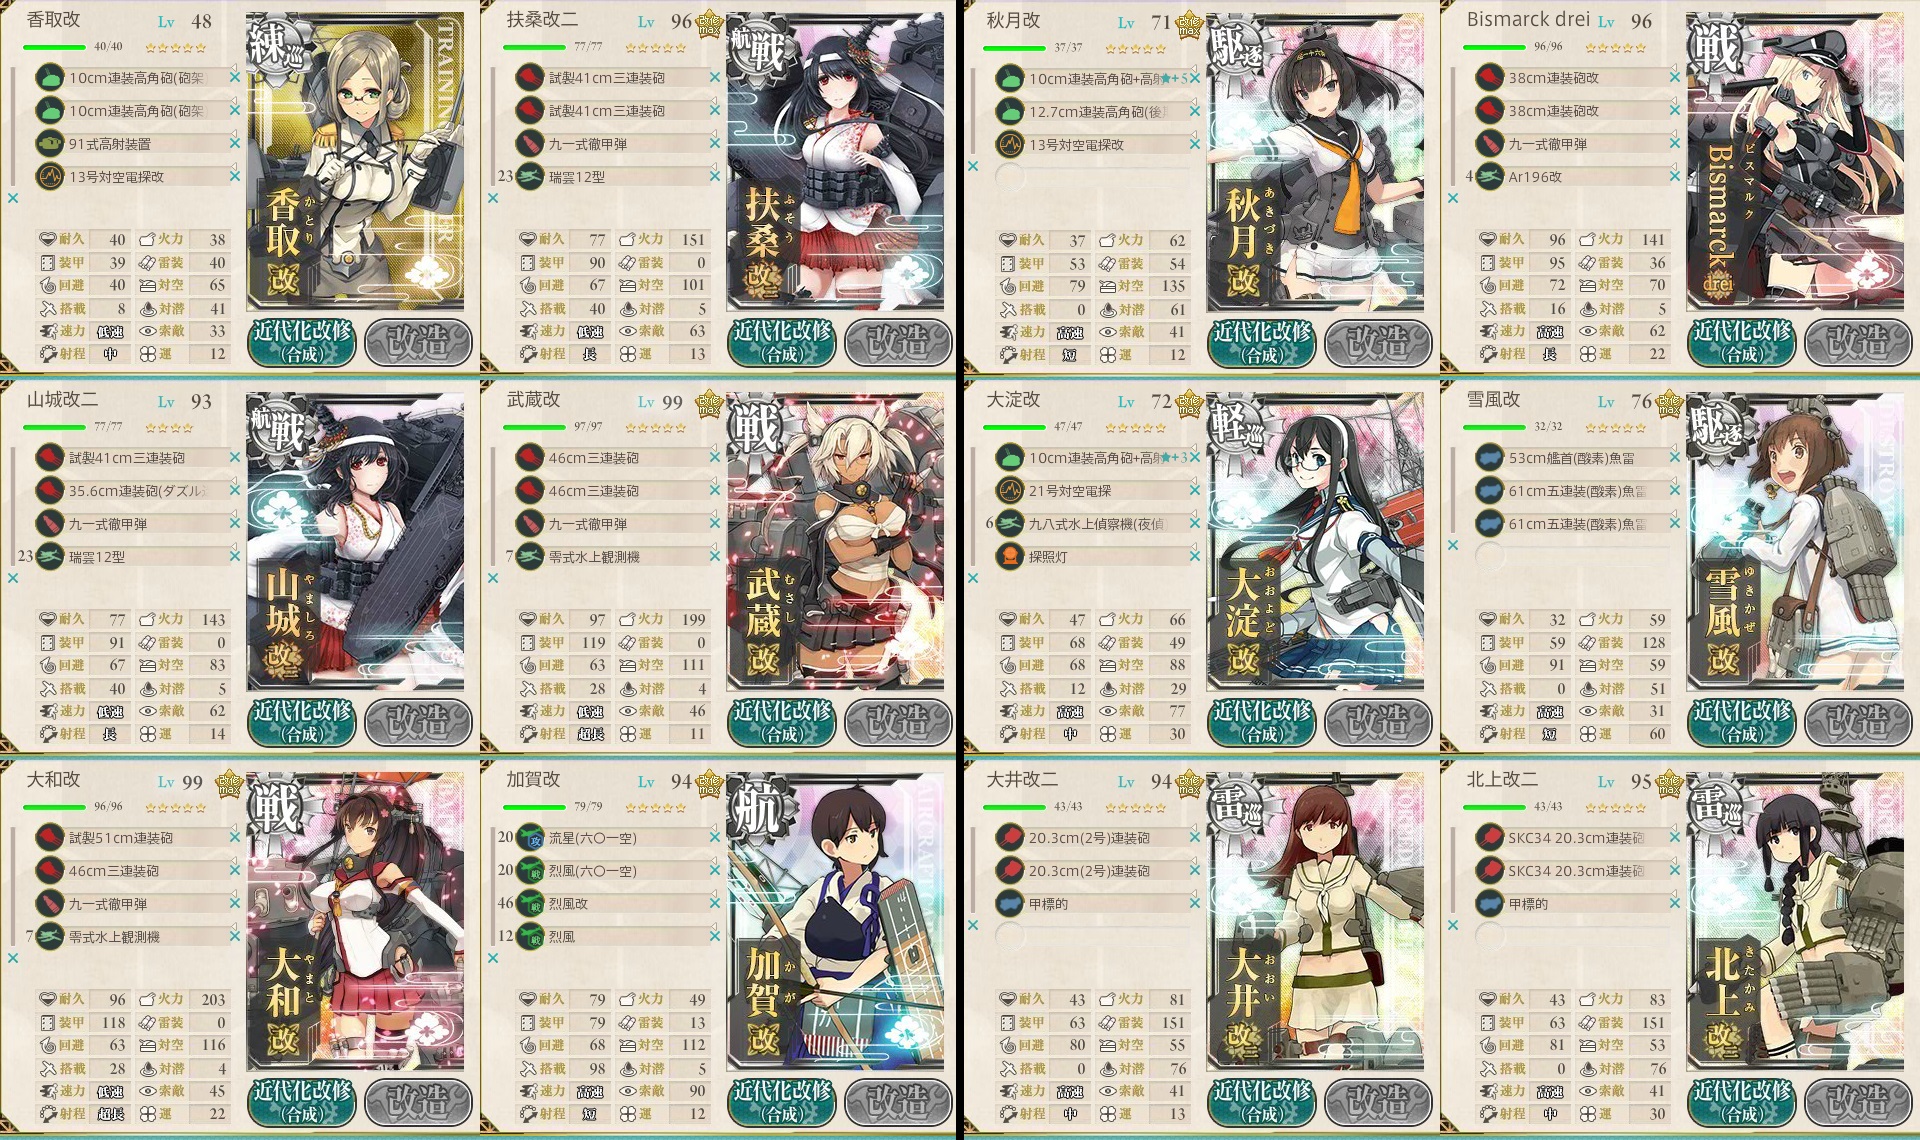Image resolution: width=1920 pixels, height=1140 pixels.
Task: Click the 流星(六〇一空) aircraft icon on 加賀改
Action: [x=530, y=838]
